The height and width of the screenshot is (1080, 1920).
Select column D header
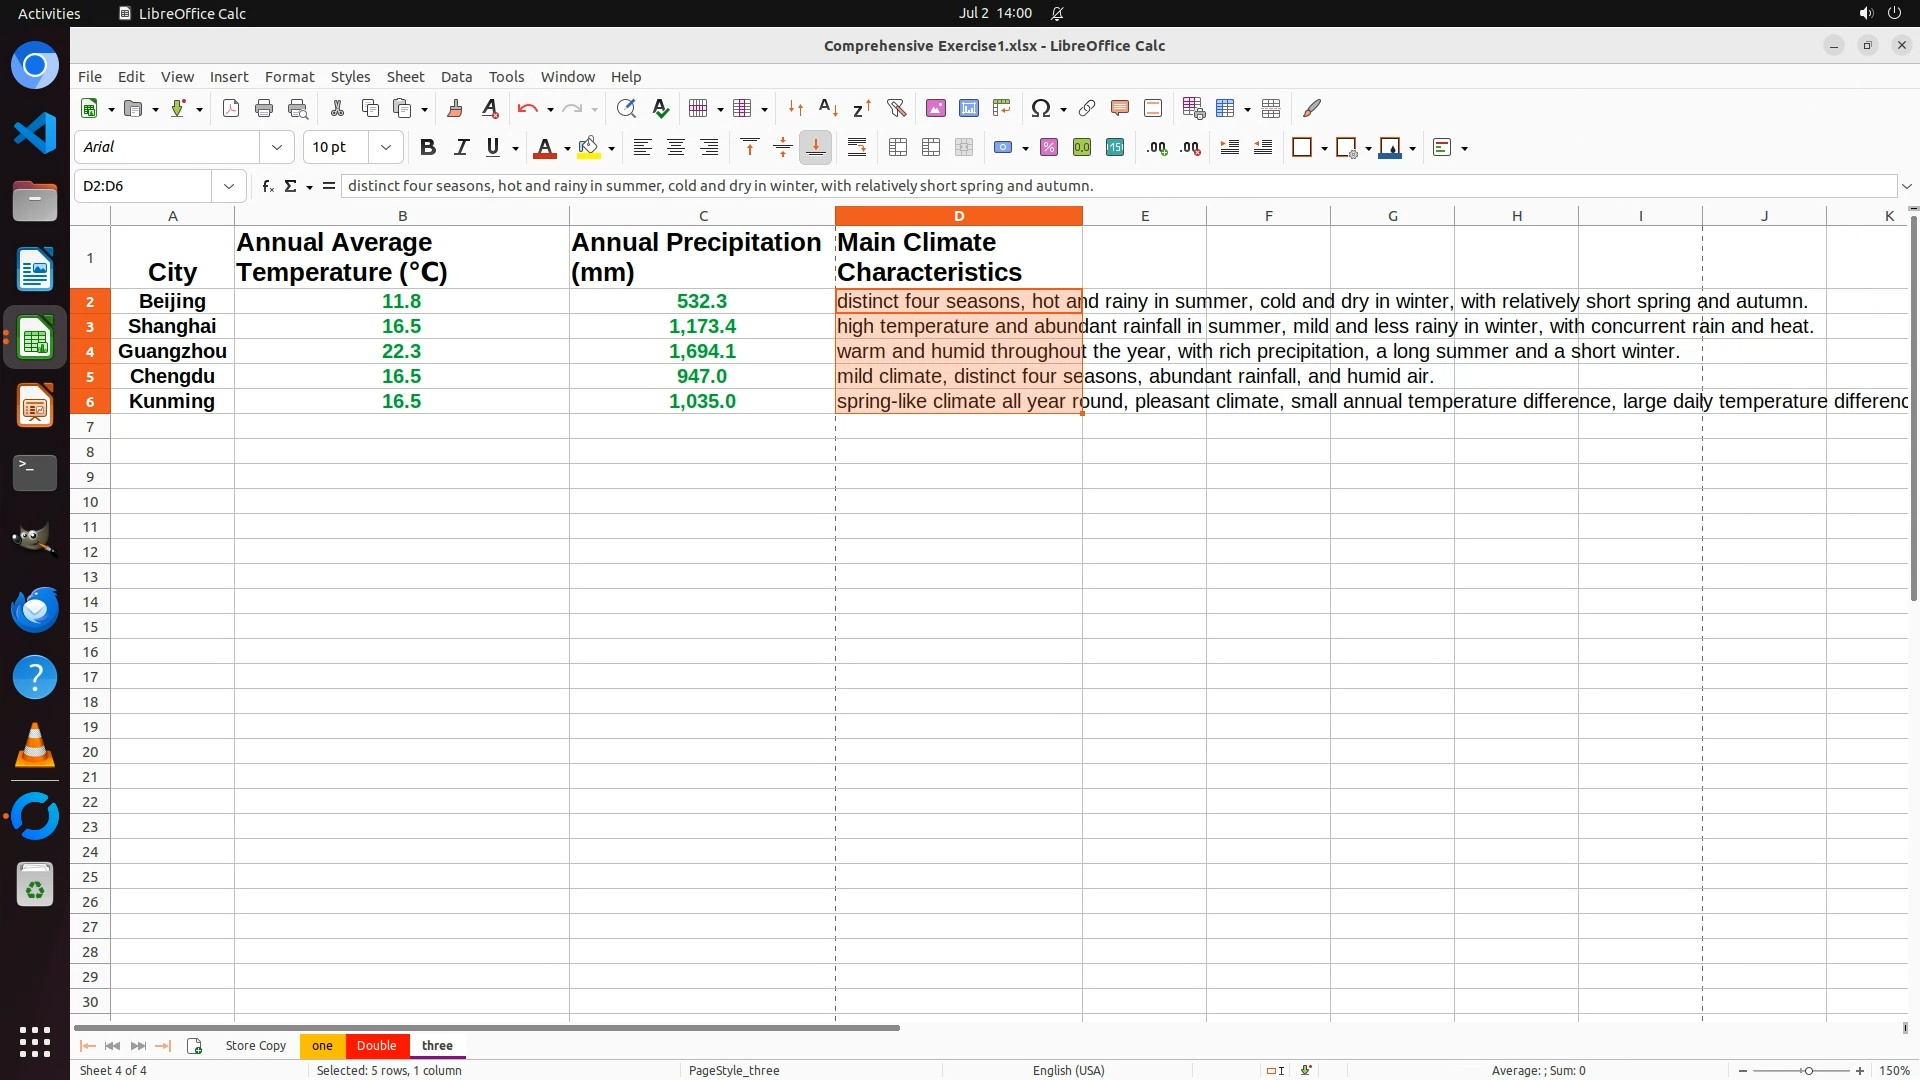click(958, 216)
